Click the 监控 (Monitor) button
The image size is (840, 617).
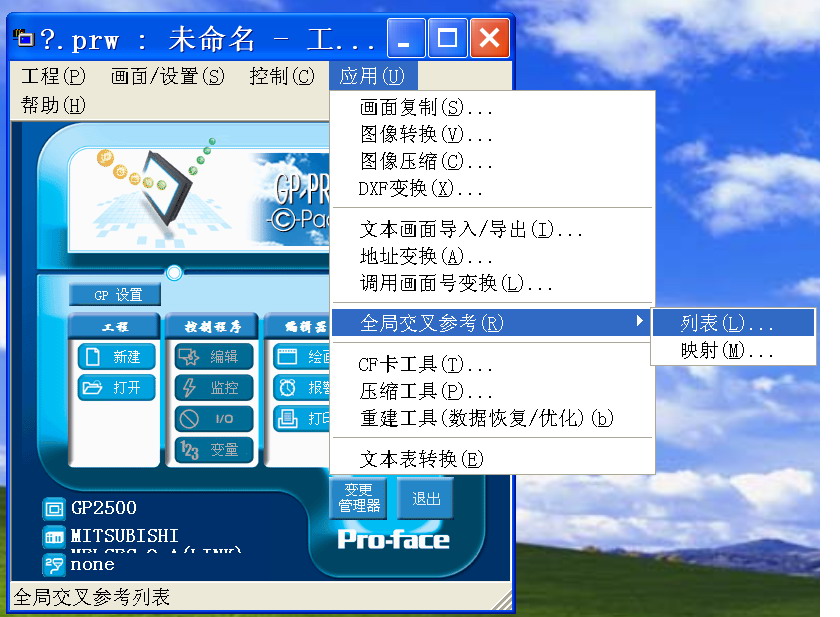tap(213, 388)
